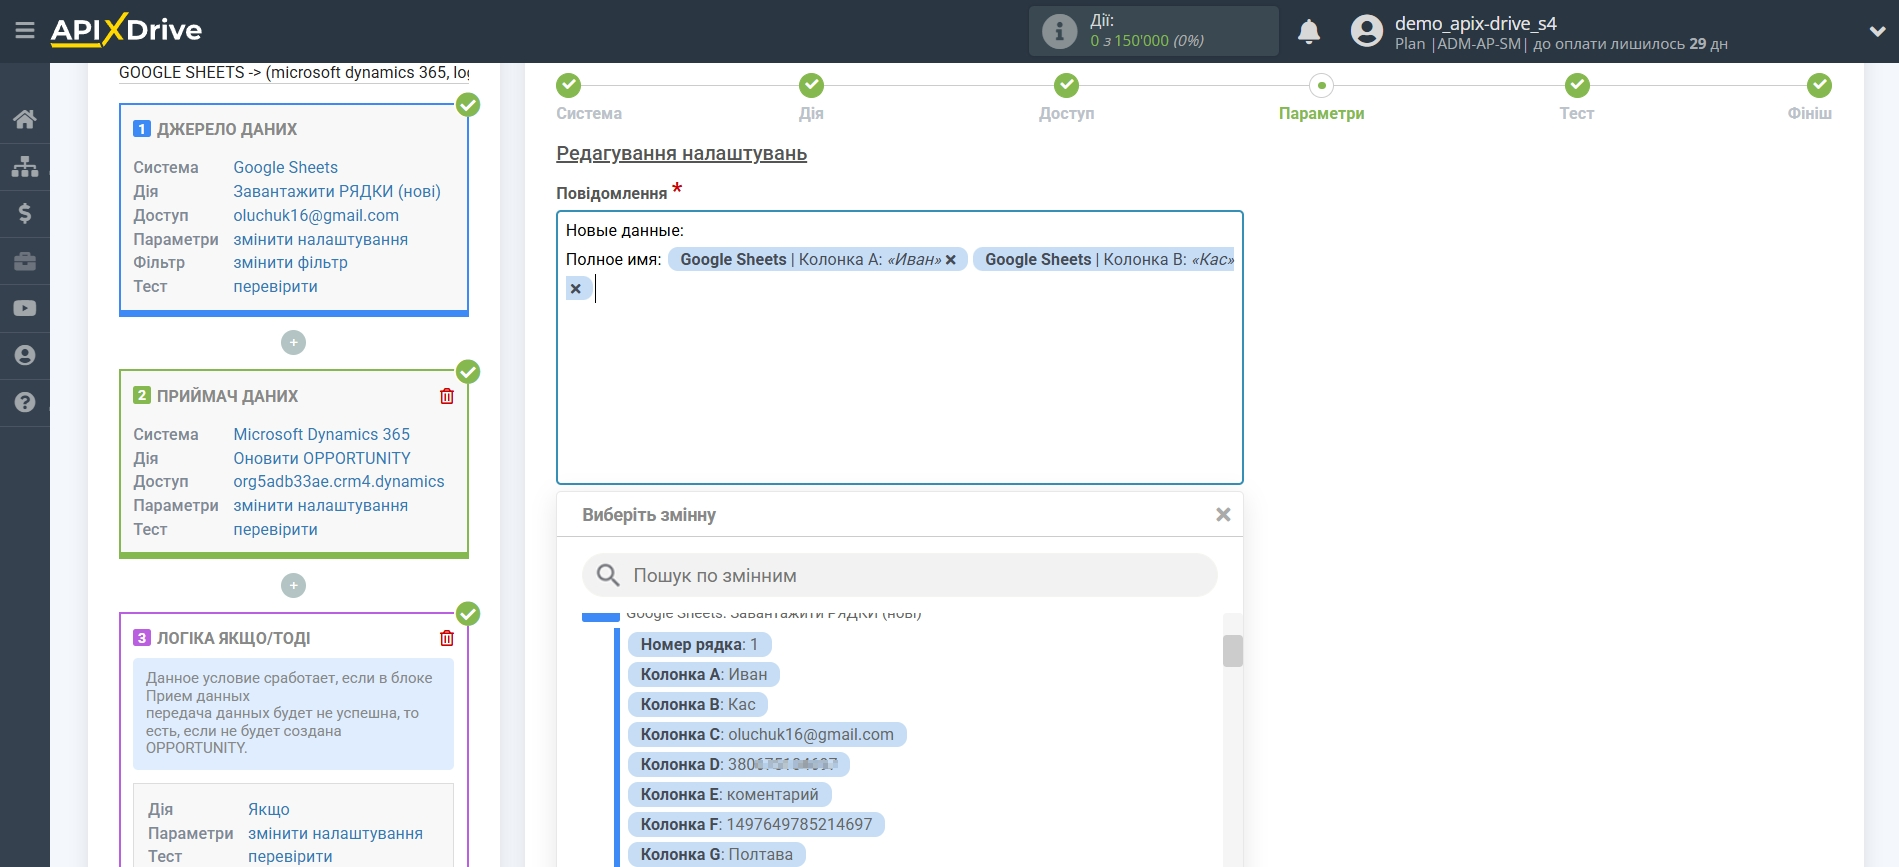The height and width of the screenshot is (867, 1899).
Task: Click the Редагування налаштувань heading
Action: point(681,153)
